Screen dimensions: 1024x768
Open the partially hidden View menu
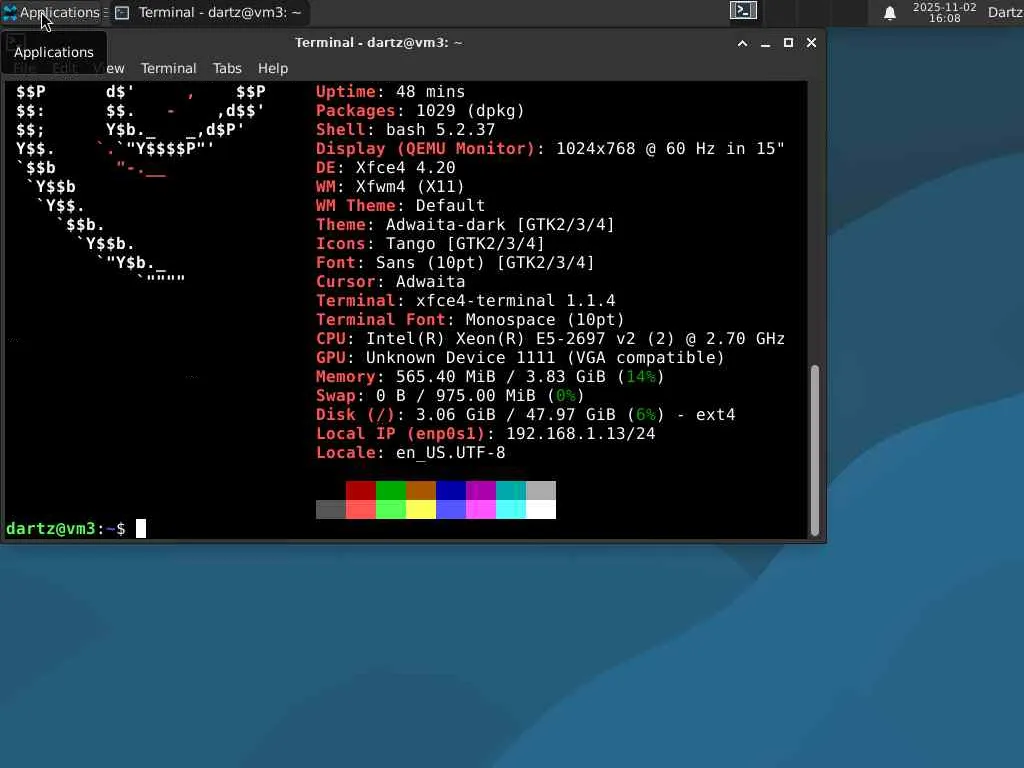point(111,68)
